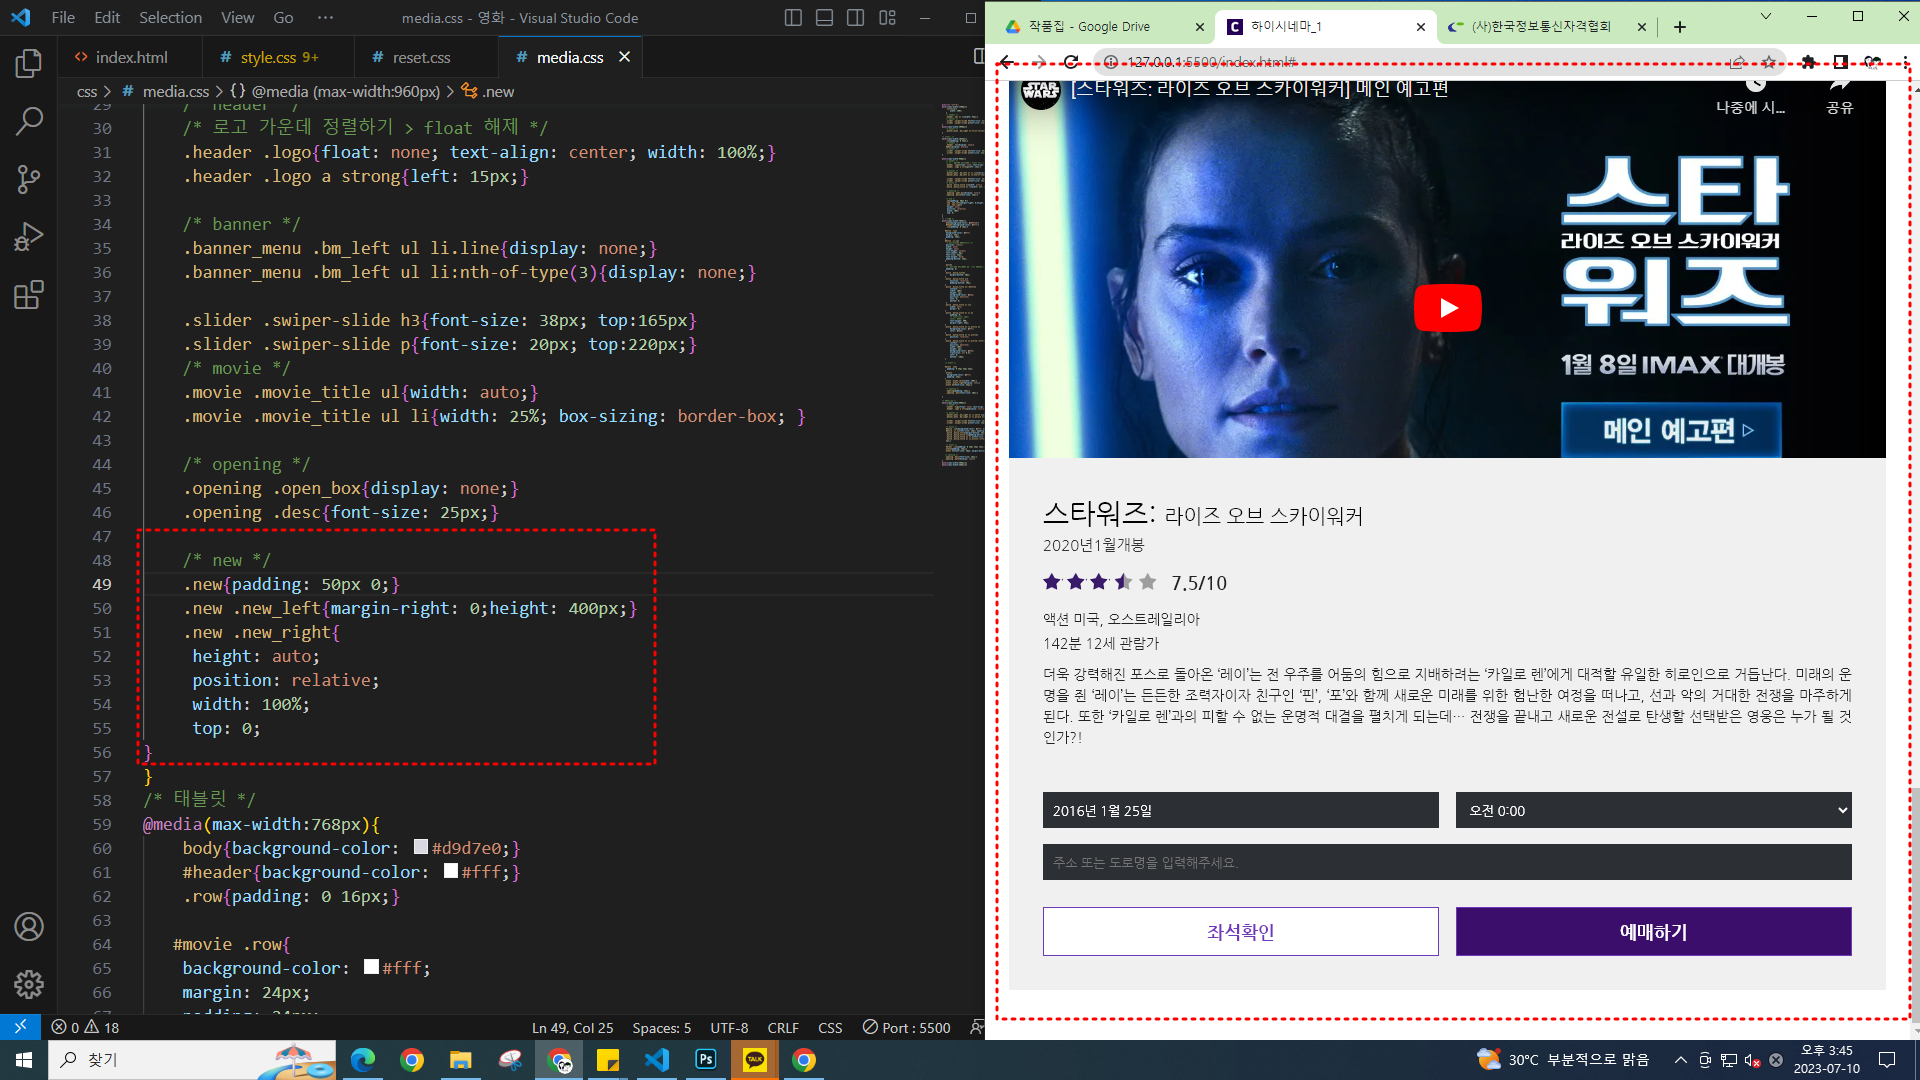This screenshot has width=1920, height=1080.
Task: Open the Explorer view in activity bar
Action: pyautogui.click(x=28, y=64)
